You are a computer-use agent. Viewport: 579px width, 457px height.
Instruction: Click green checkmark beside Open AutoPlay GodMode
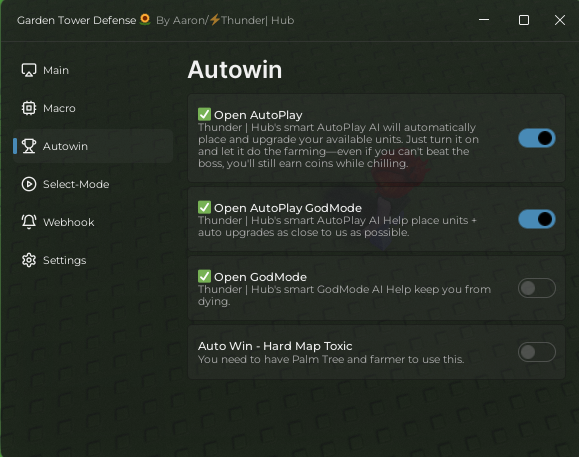tap(204, 207)
